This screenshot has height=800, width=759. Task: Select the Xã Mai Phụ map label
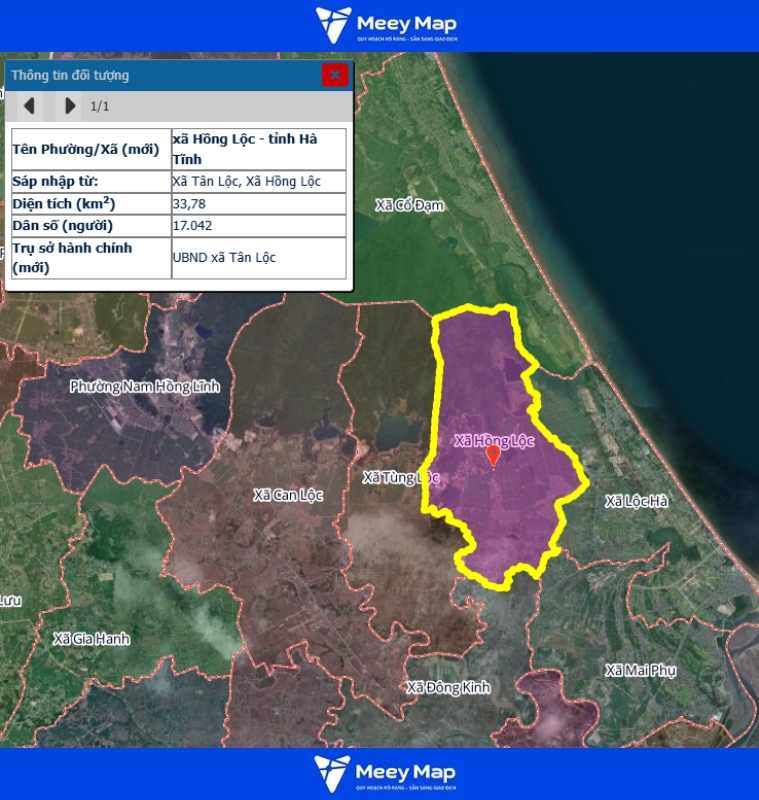coord(641,670)
